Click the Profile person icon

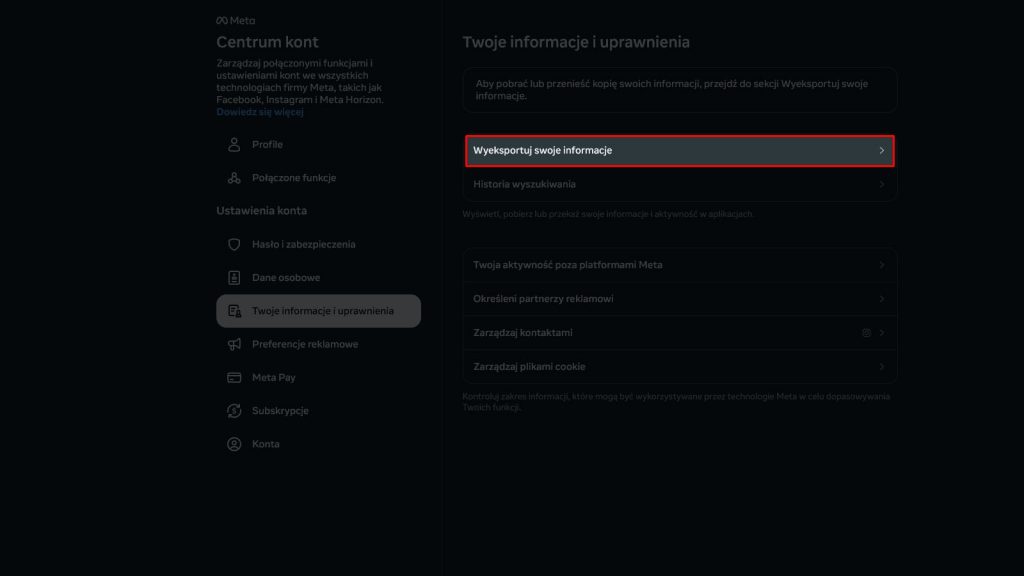pyautogui.click(x=234, y=145)
